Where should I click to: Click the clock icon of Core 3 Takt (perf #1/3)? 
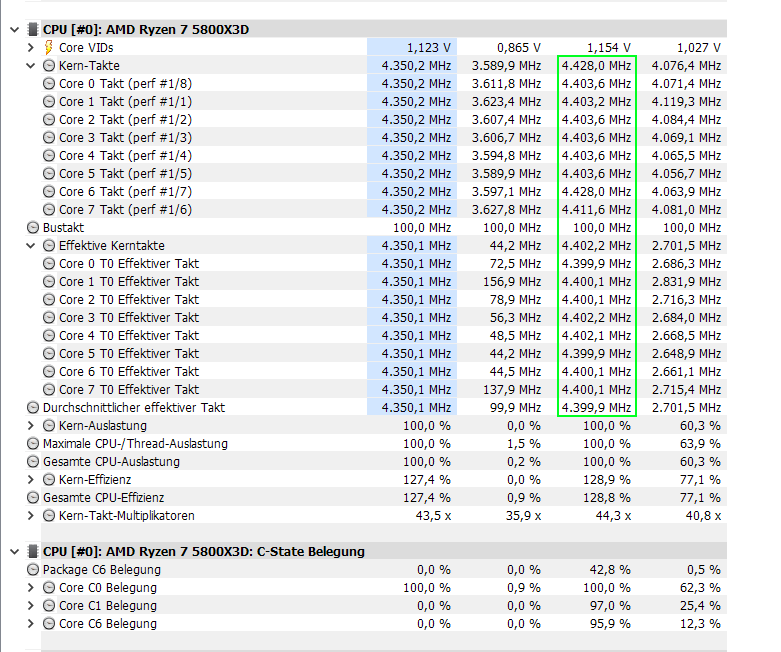pyautogui.click(x=49, y=137)
